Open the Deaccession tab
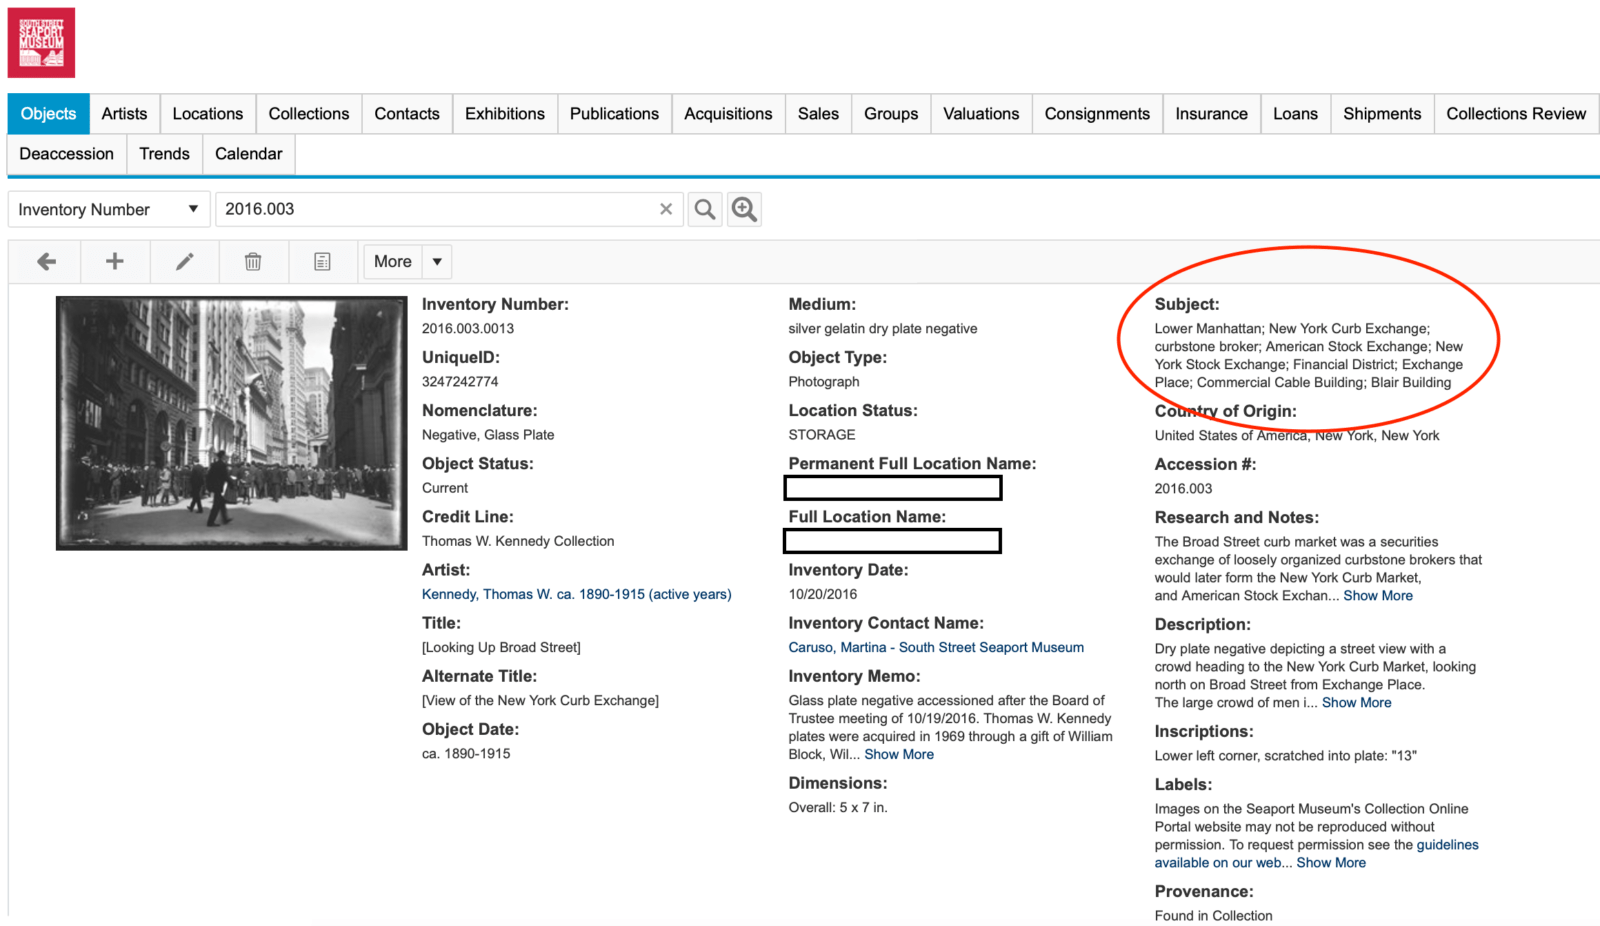 66,154
